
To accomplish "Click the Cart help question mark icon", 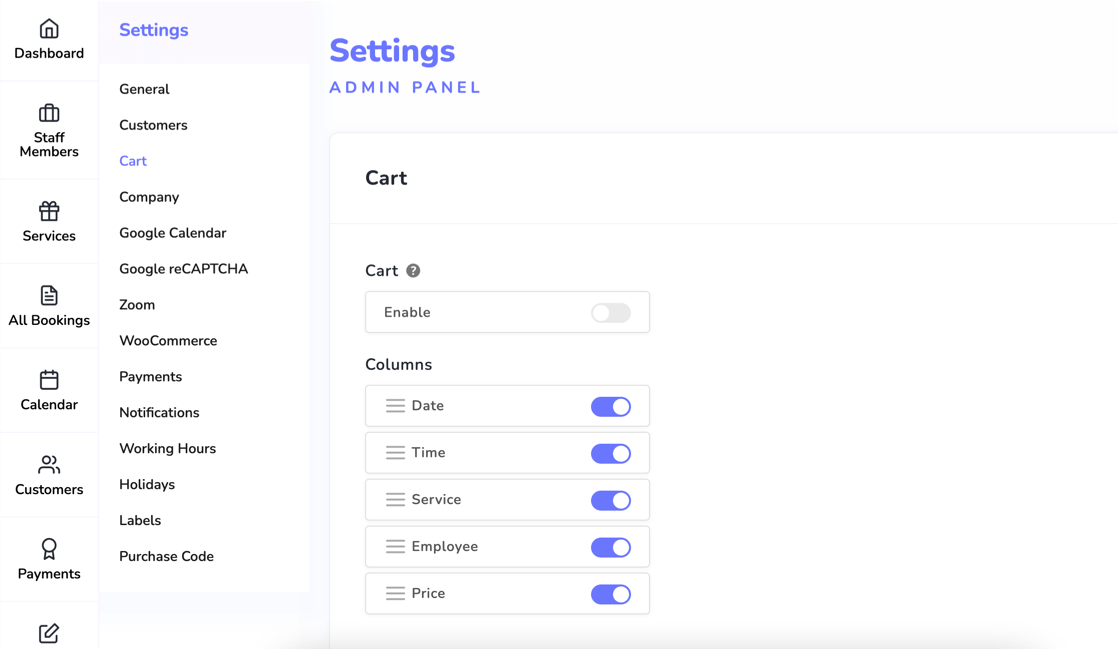I will [x=413, y=271].
